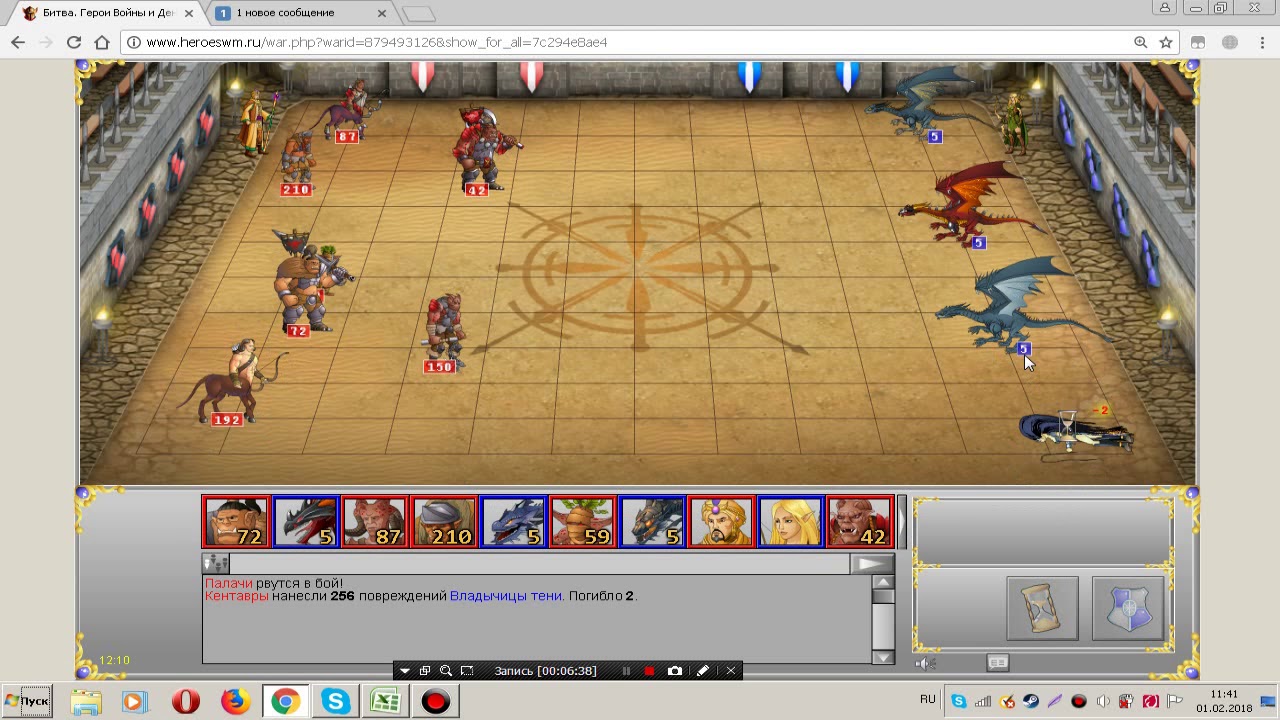Screen dimensions: 1280x720
Task: Click the heroeswm.ru address bar
Action: pyautogui.click(x=640, y=42)
